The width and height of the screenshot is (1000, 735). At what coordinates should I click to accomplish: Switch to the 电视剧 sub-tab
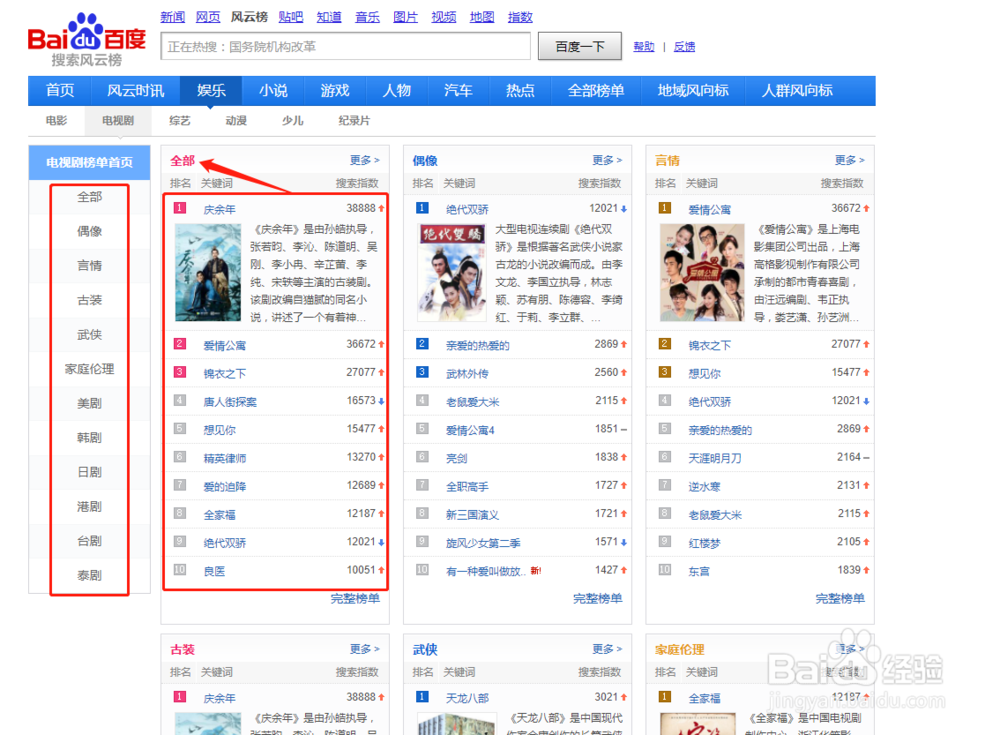click(x=118, y=121)
